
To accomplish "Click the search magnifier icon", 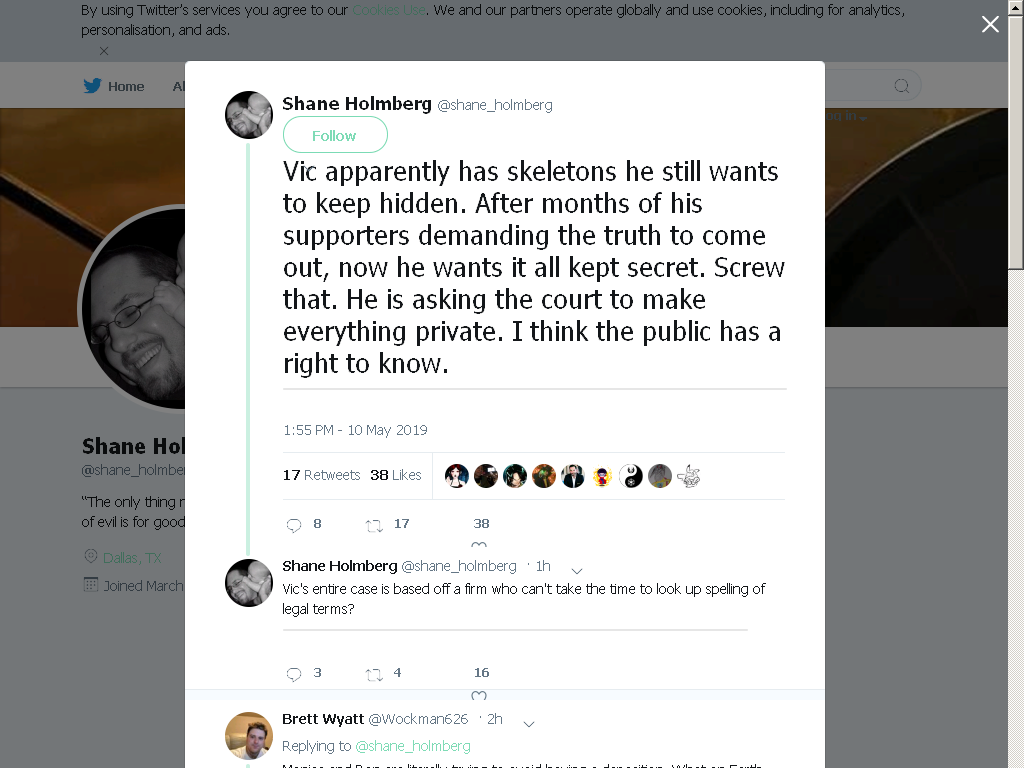I will 901,86.
